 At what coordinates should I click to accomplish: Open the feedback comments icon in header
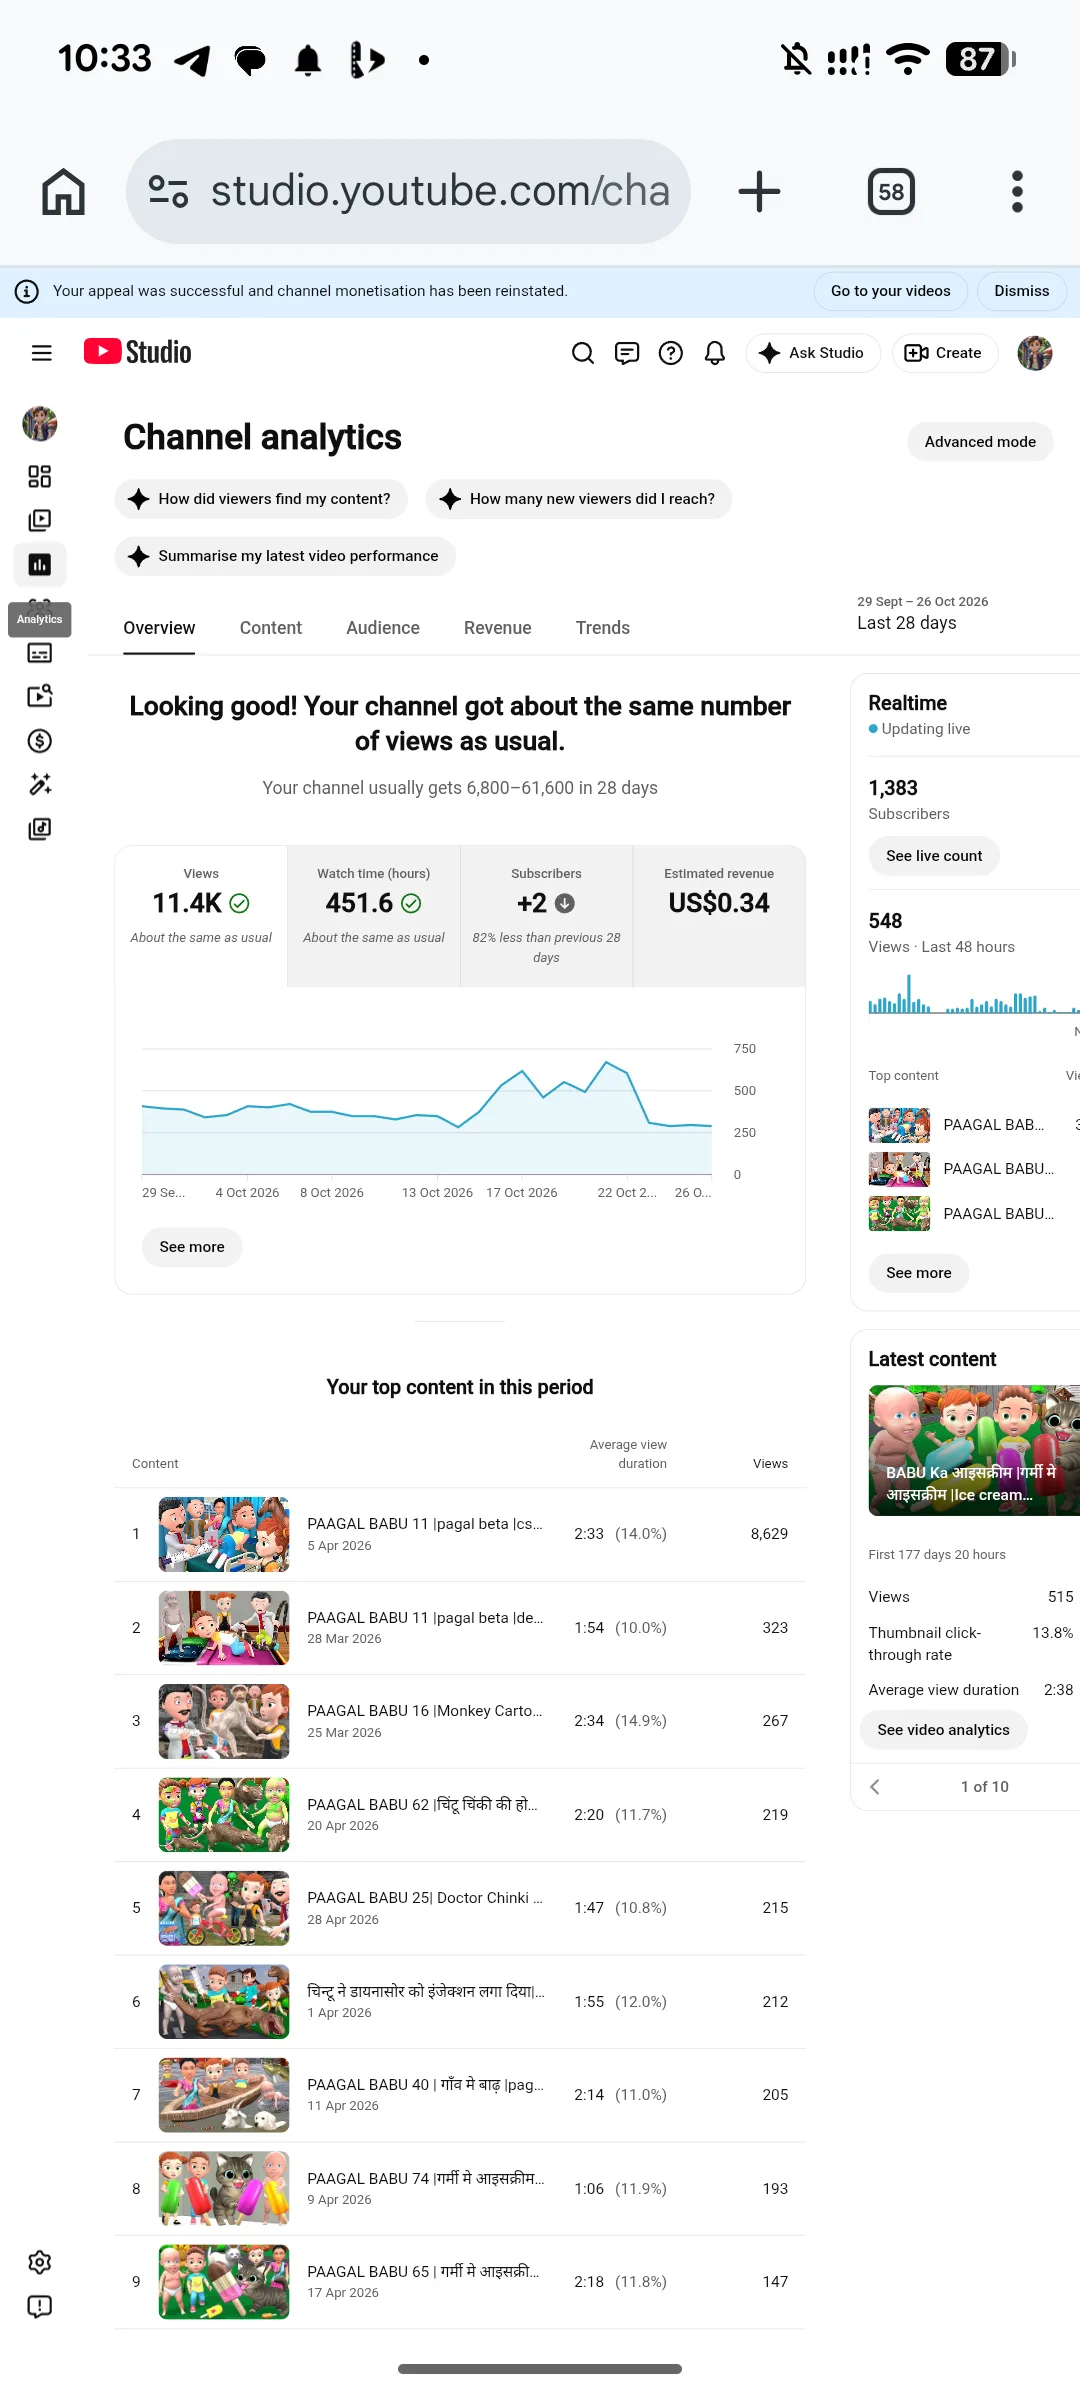click(x=627, y=353)
